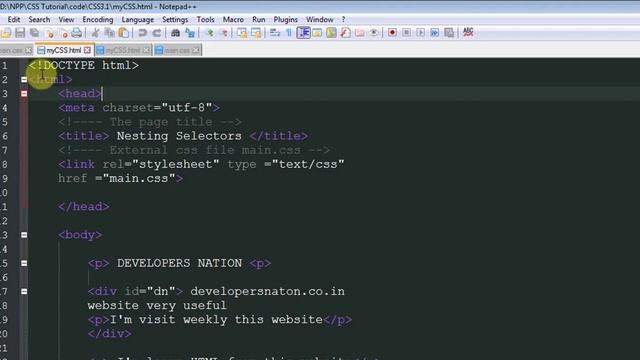Click Run Macro Multiple Times icon

pyautogui.click(x=435, y=33)
